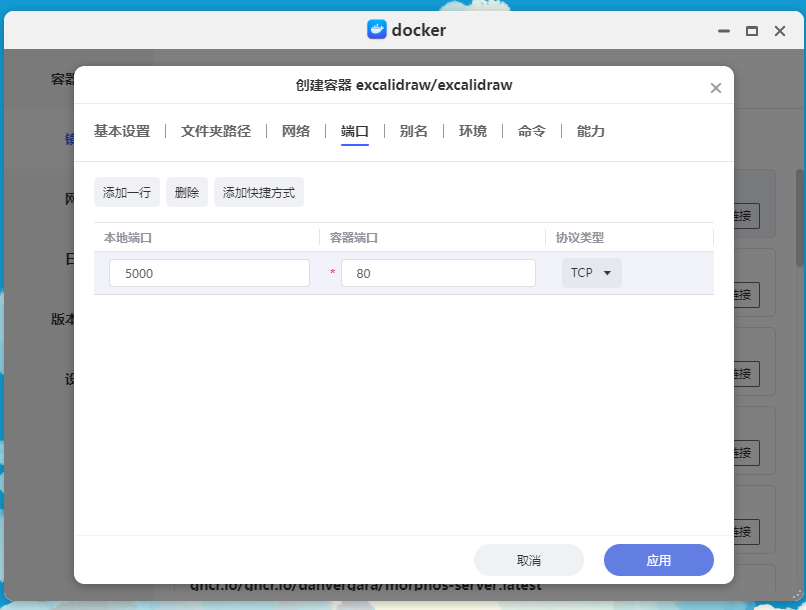Switch to the 环境 tab

(473, 132)
